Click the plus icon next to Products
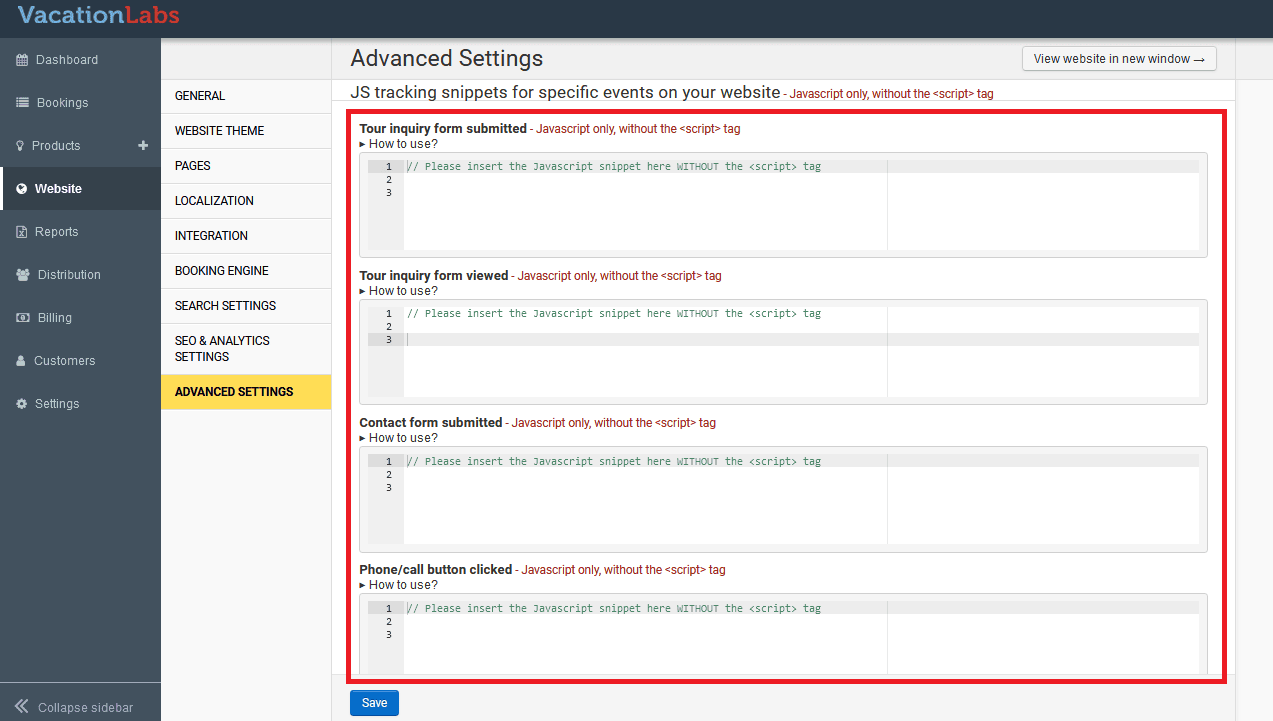Screen dimensions: 1273x721 pos(143,145)
